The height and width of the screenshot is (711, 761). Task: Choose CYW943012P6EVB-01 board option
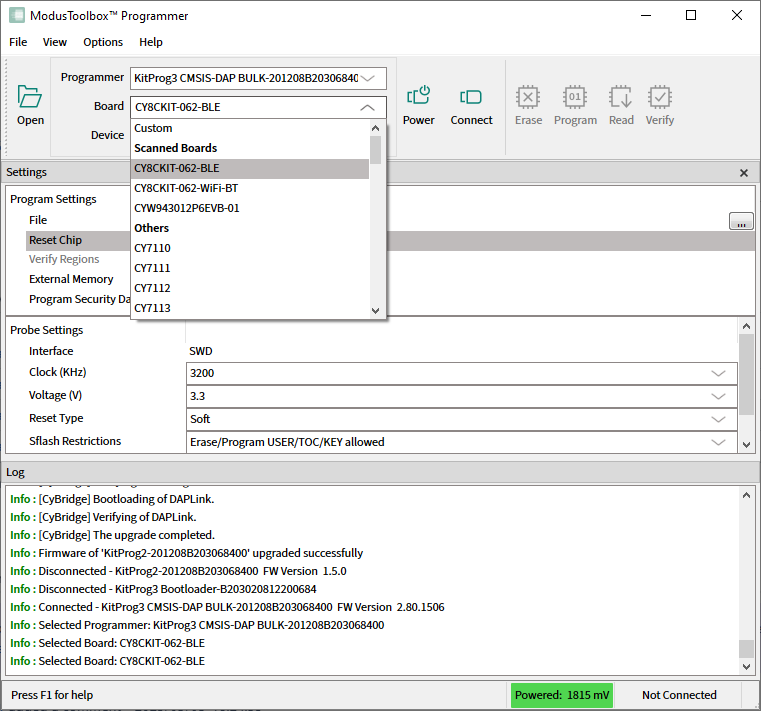point(187,208)
